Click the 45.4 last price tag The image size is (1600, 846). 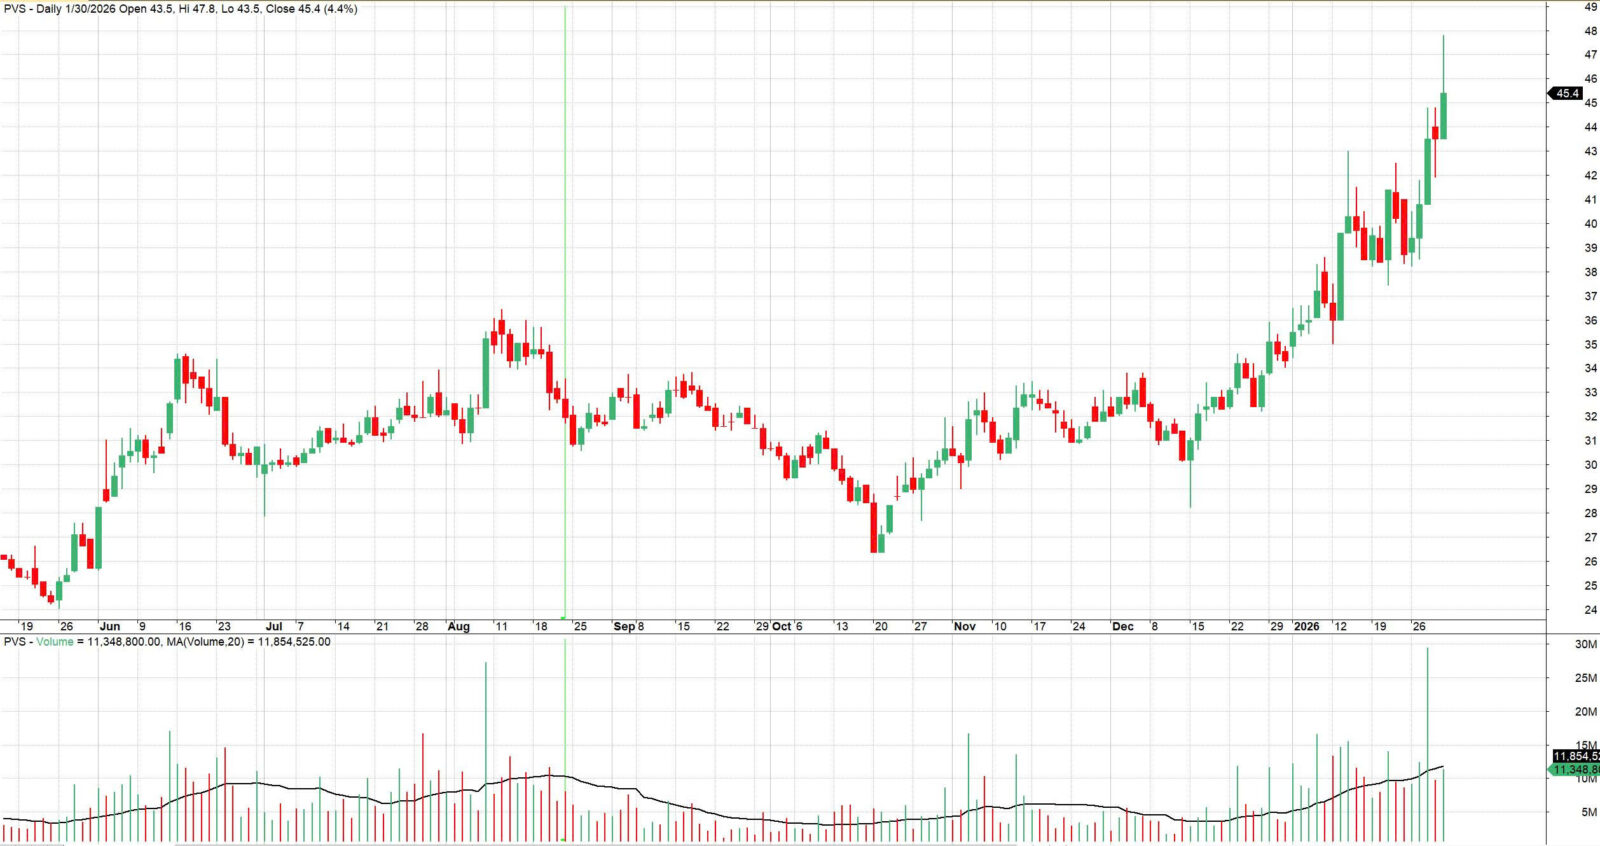tap(1566, 94)
